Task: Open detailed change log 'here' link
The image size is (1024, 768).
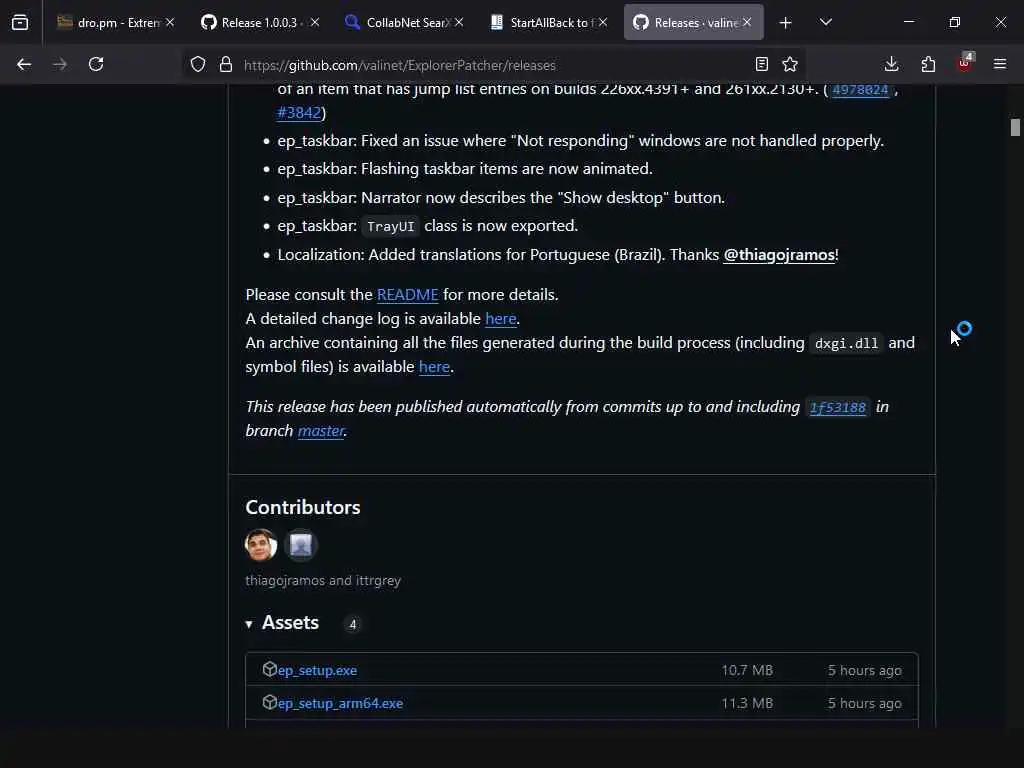Action: (x=501, y=319)
